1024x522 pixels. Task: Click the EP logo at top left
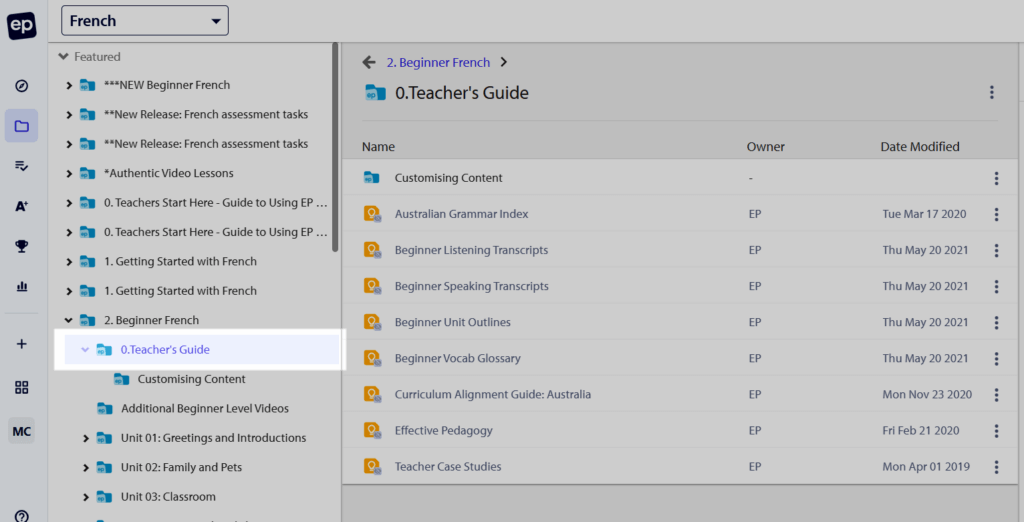[22, 25]
